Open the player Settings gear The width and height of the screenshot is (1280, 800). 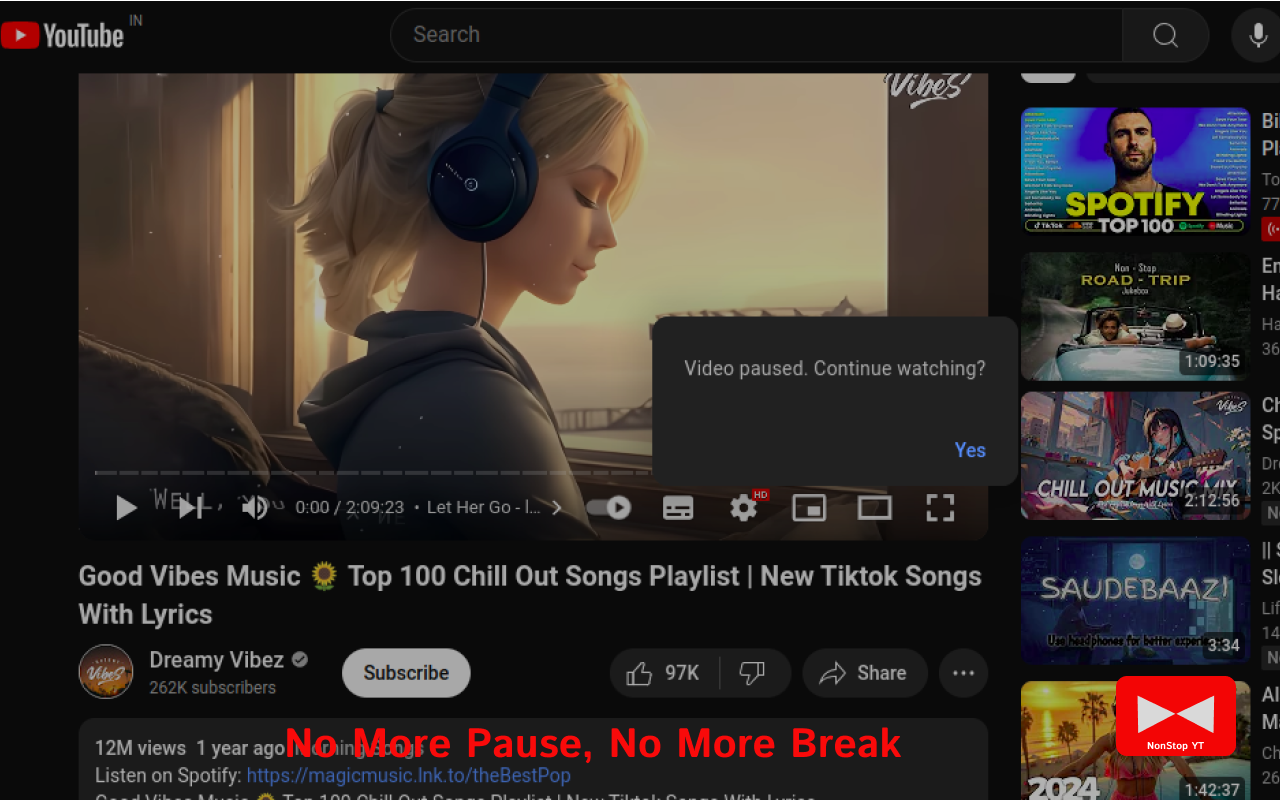point(742,508)
